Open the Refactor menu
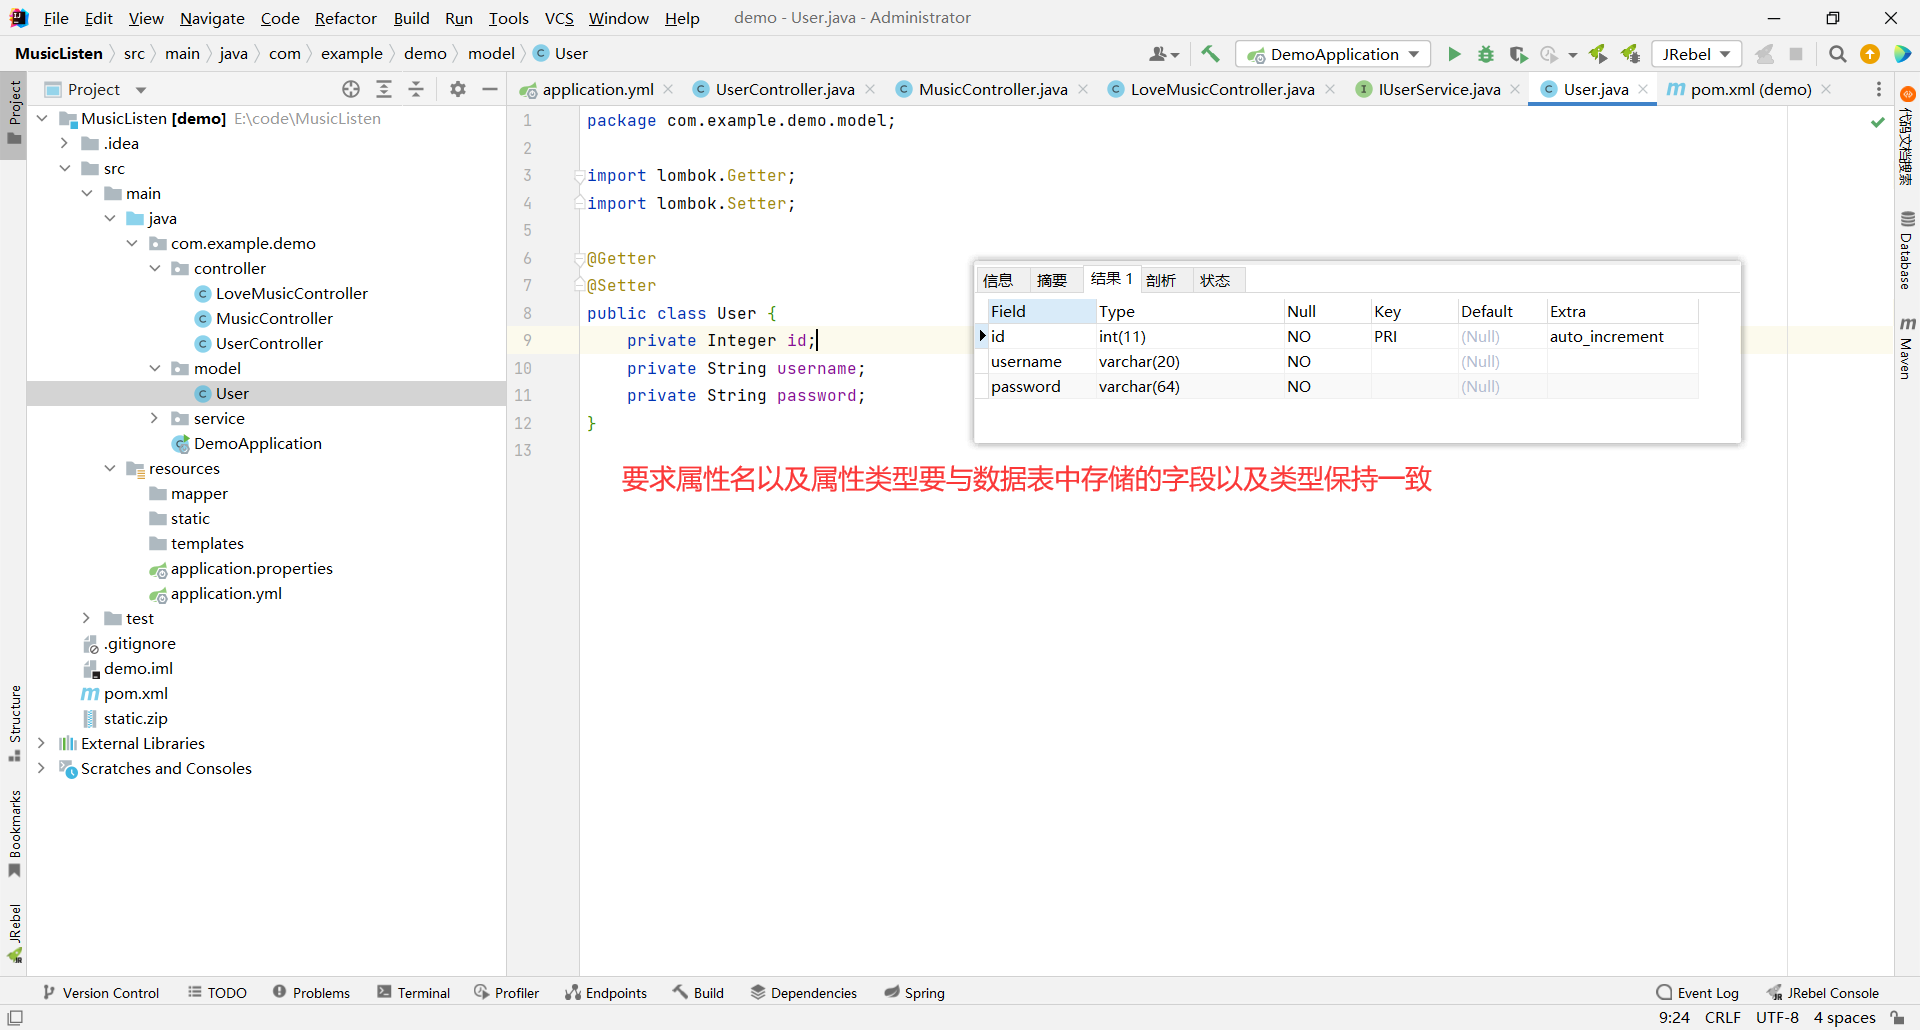Screen dimensions: 1920x1030 coord(345,18)
